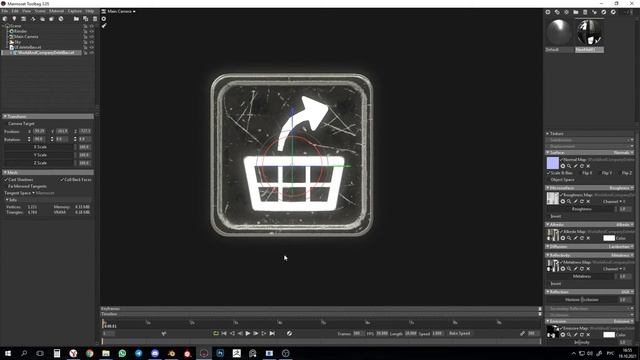640x360 pixels.
Task: Select the Render item in scene tree
Action: [20, 31]
